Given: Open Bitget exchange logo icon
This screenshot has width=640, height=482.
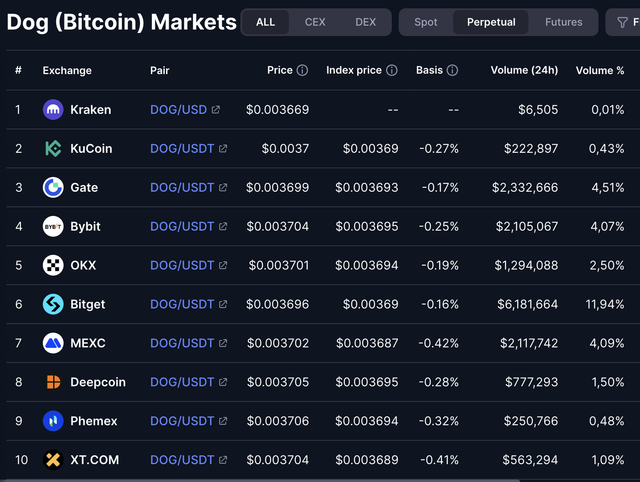Looking at the screenshot, I should 53,304.
